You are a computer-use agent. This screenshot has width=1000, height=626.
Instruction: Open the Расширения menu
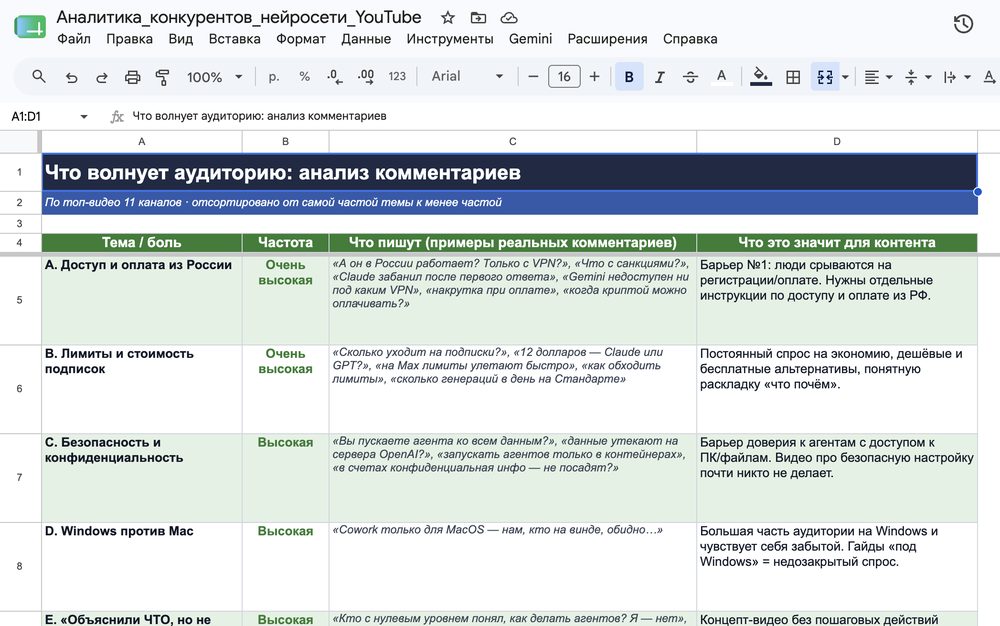pos(607,39)
